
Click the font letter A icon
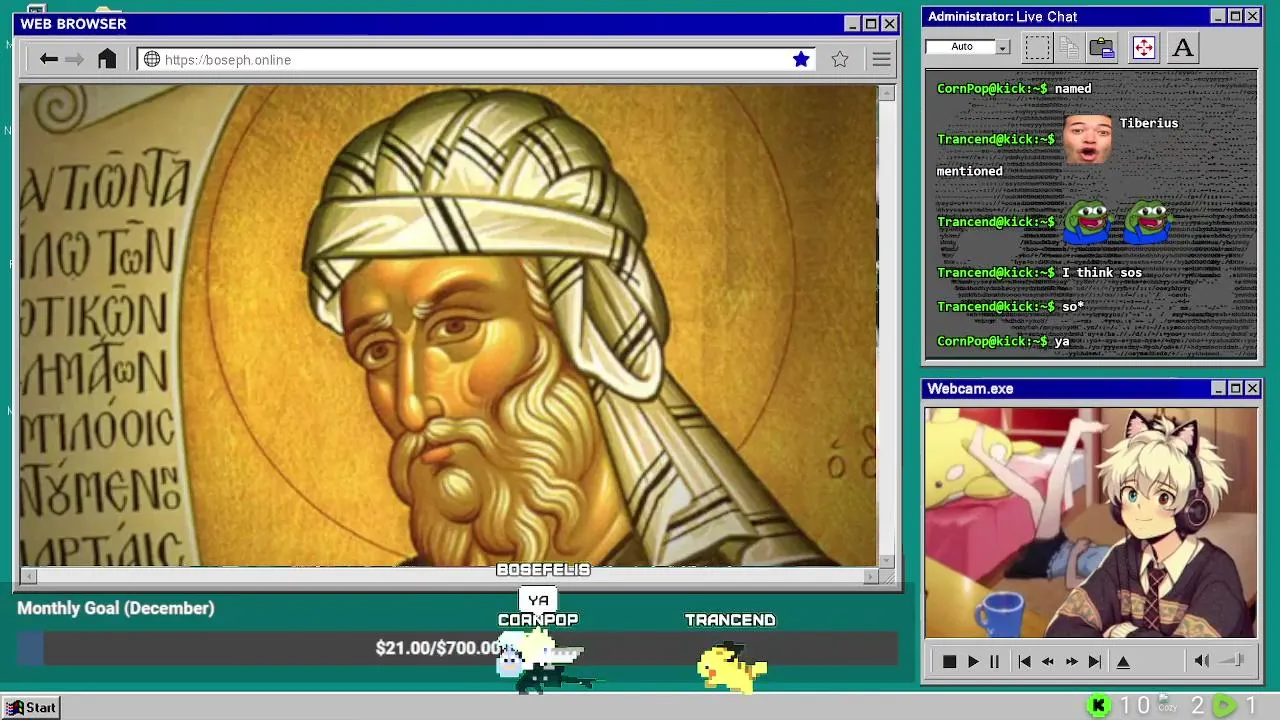coord(1183,47)
